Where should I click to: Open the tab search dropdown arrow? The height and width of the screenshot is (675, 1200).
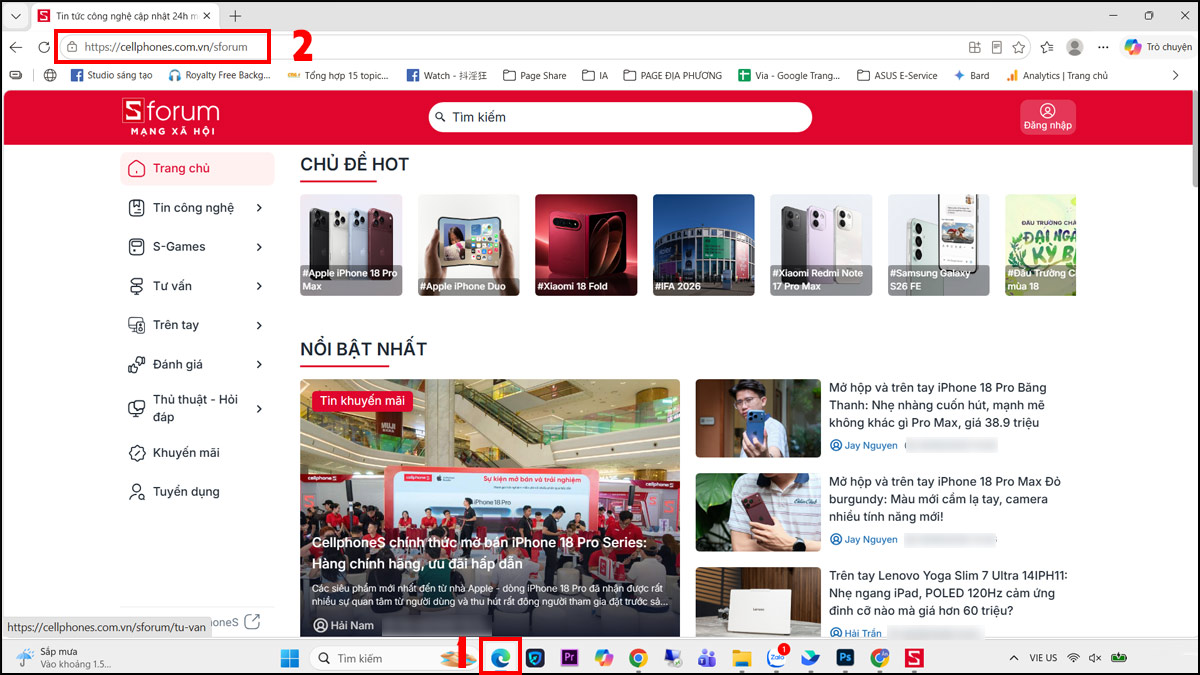pos(15,16)
